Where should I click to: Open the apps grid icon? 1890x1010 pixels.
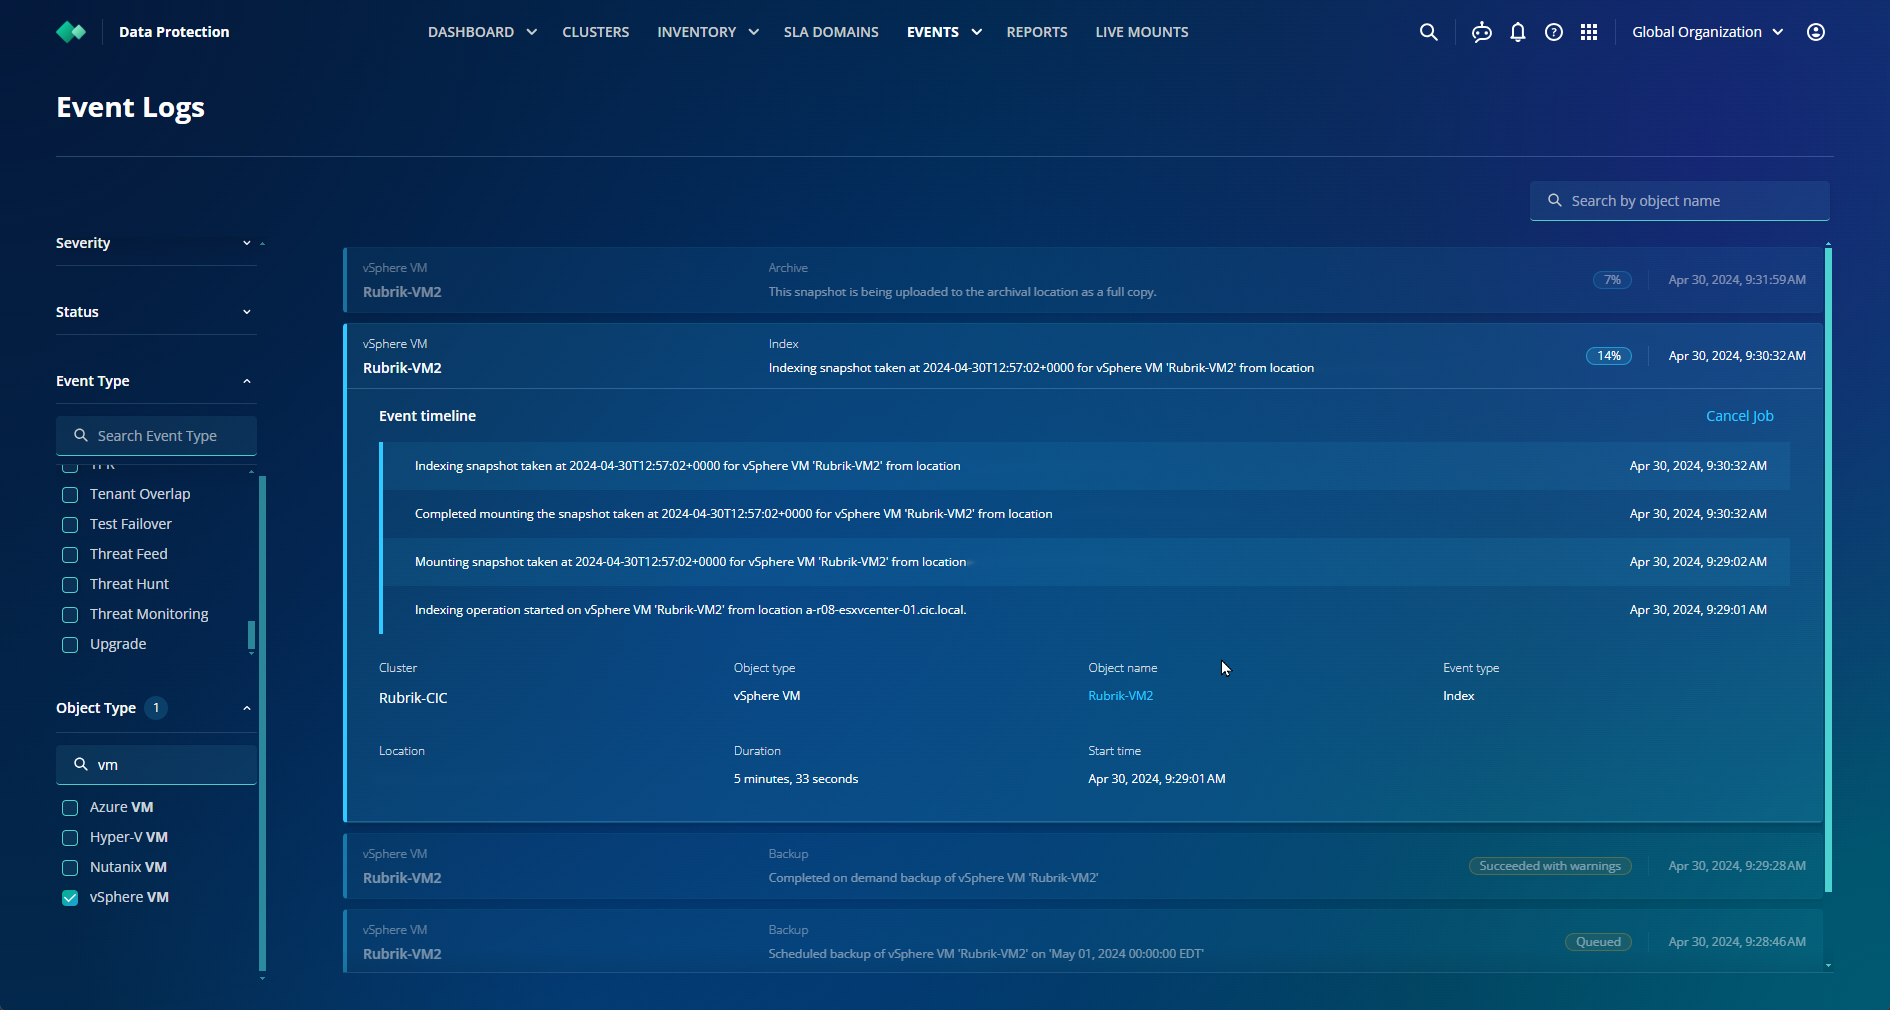tap(1589, 32)
